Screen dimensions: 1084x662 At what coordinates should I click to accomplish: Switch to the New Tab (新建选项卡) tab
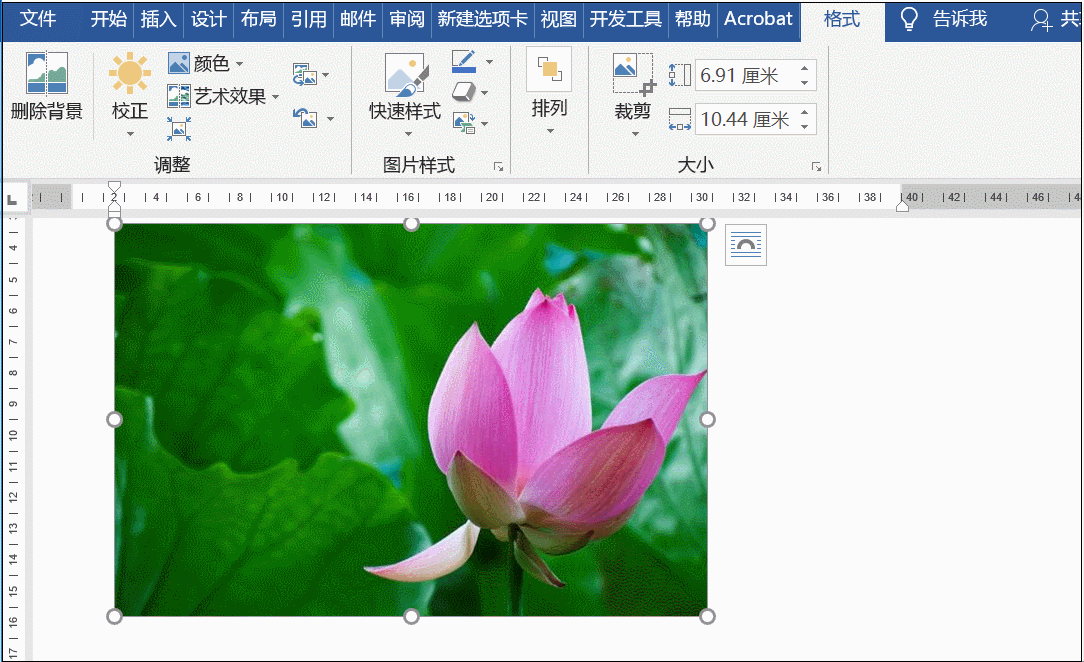pos(483,19)
